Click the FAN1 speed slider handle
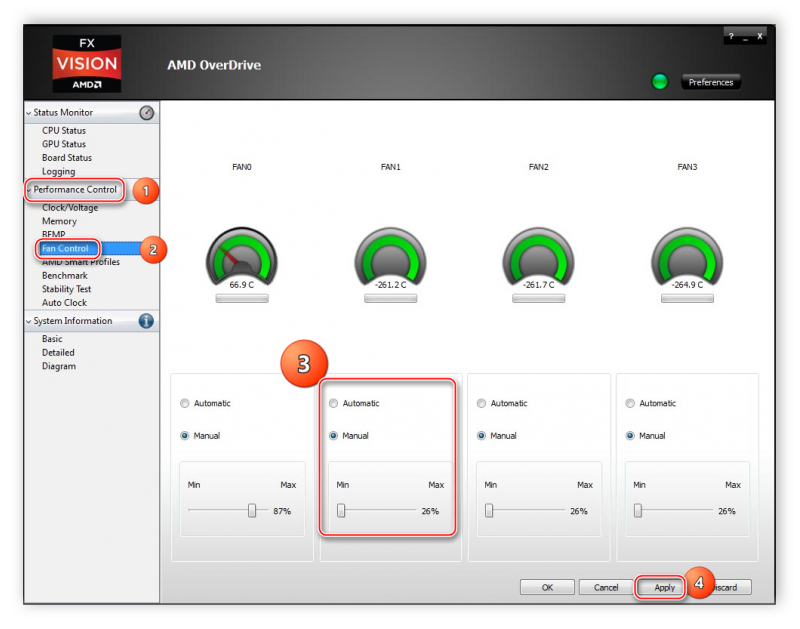800x629 pixels. point(341,510)
